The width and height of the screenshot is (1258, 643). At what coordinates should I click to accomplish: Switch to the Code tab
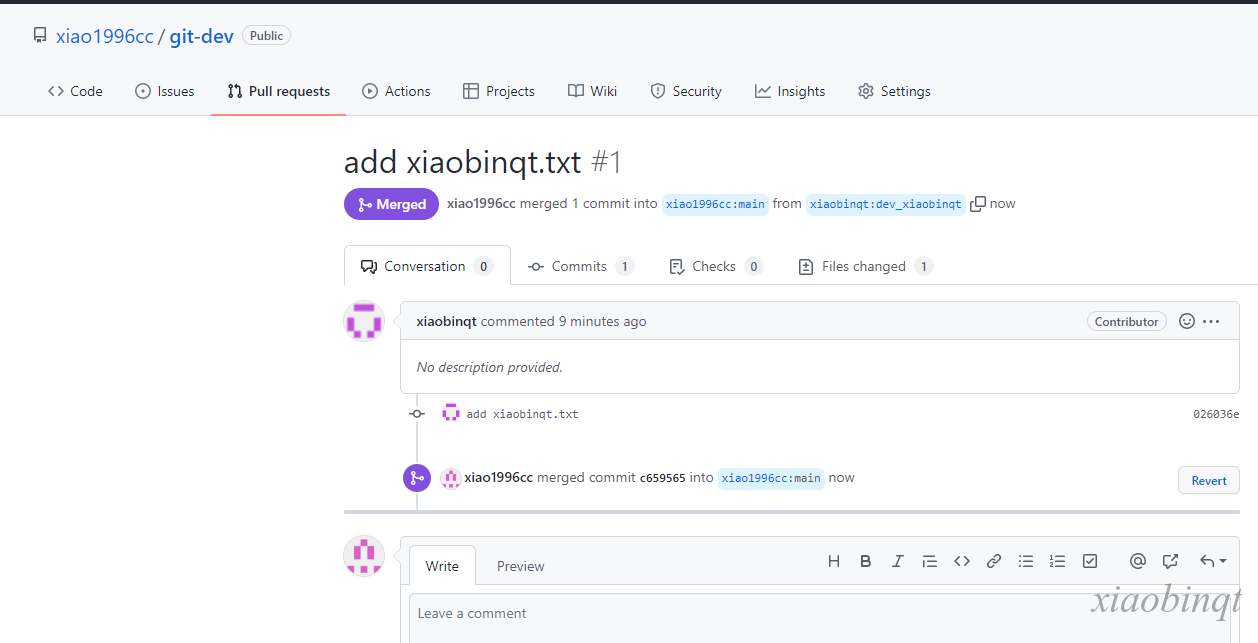(75, 91)
